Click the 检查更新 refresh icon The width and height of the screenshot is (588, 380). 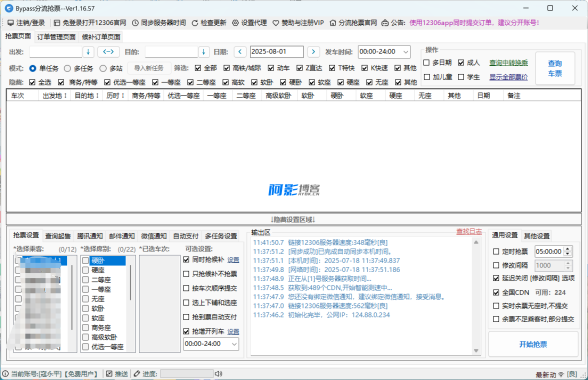[x=195, y=23]
